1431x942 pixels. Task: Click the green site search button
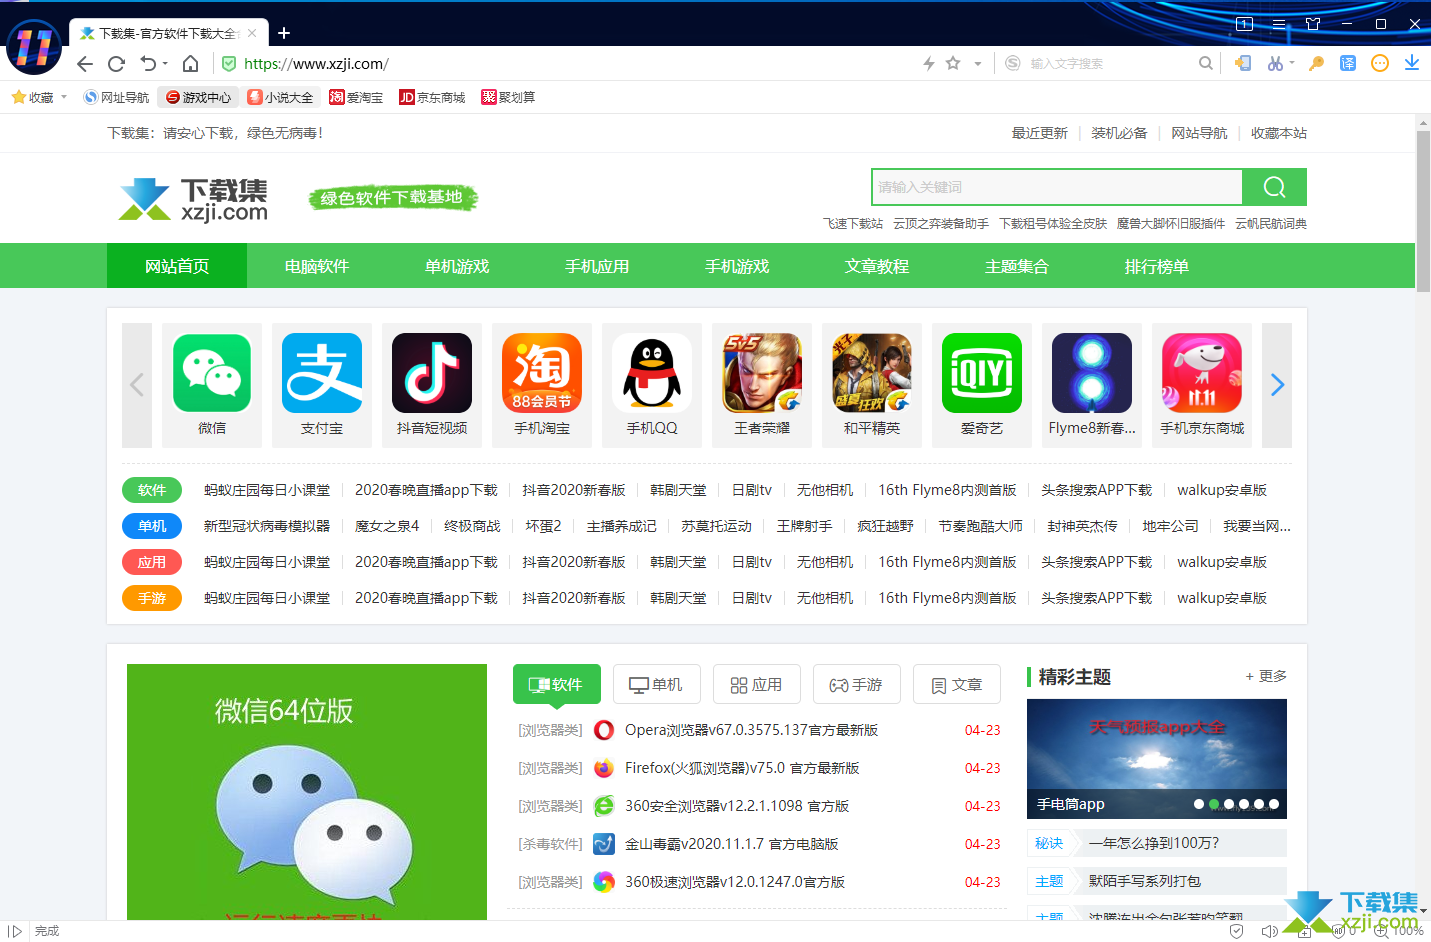pos(1274,187)
